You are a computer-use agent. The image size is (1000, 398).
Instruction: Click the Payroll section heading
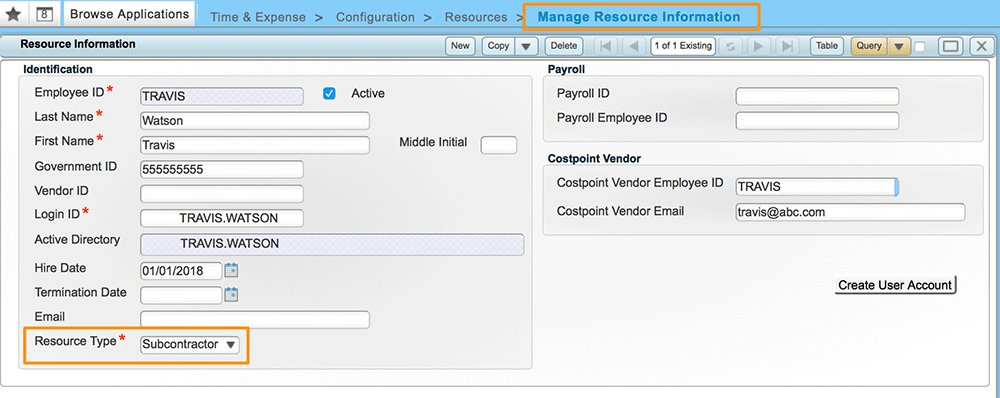[x=566, y=69]
